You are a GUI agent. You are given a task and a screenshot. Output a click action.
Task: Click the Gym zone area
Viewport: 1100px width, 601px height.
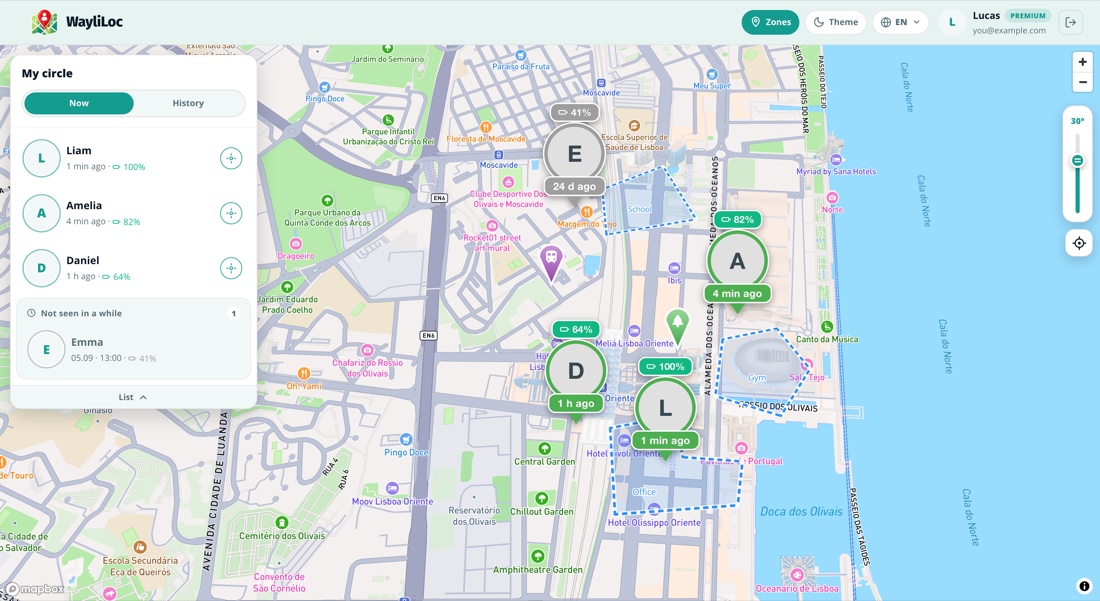coord(763,370)
